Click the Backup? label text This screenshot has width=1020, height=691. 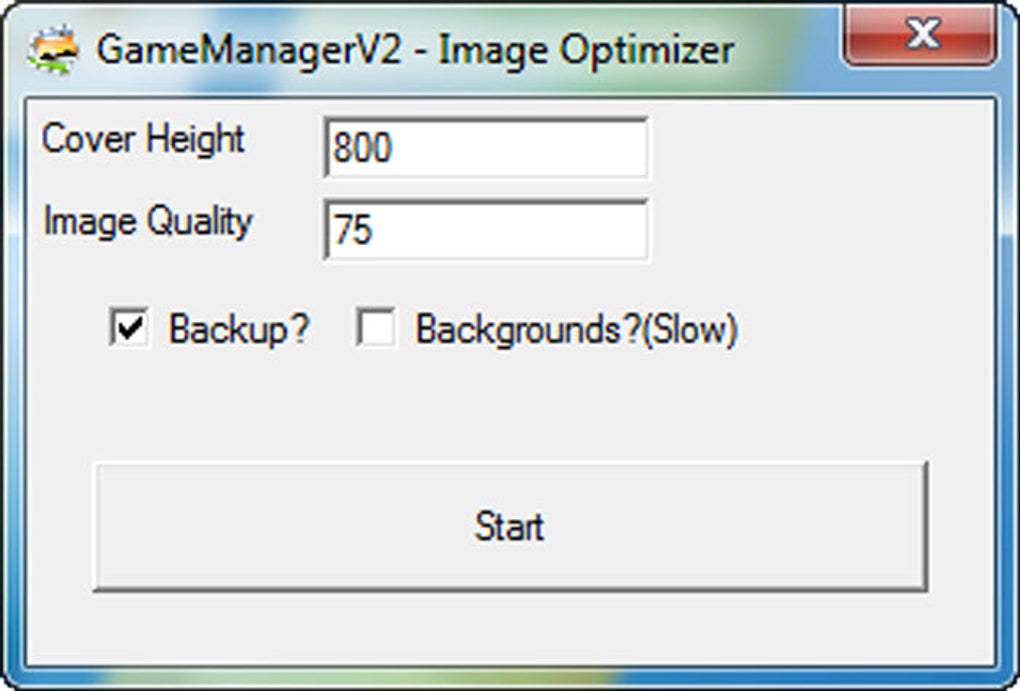(239, 329)
